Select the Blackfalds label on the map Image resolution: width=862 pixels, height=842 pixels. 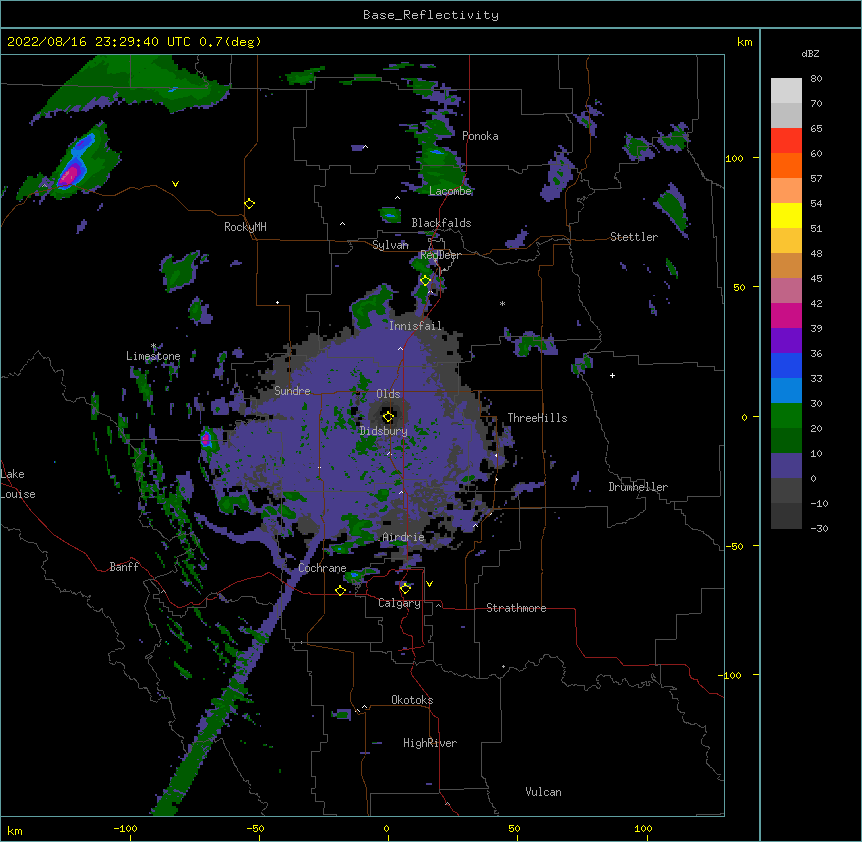point(441,223)
